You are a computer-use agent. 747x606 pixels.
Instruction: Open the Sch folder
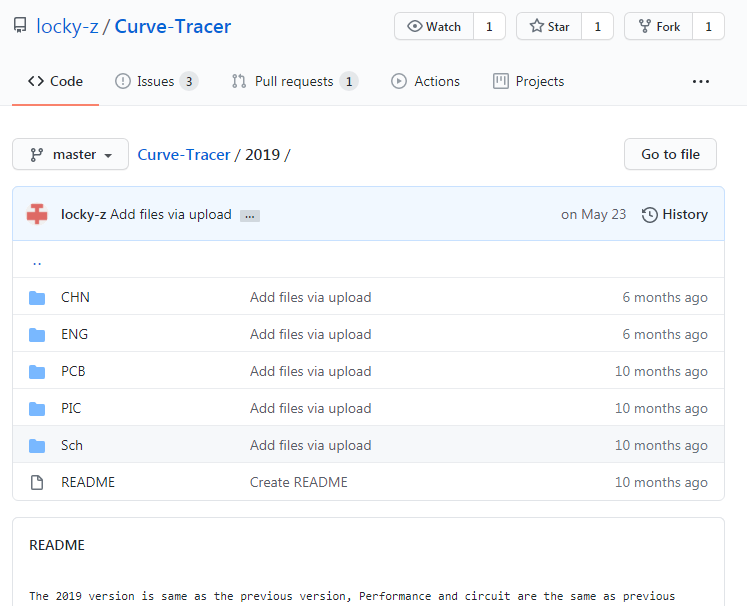click(x=72, y=445)
